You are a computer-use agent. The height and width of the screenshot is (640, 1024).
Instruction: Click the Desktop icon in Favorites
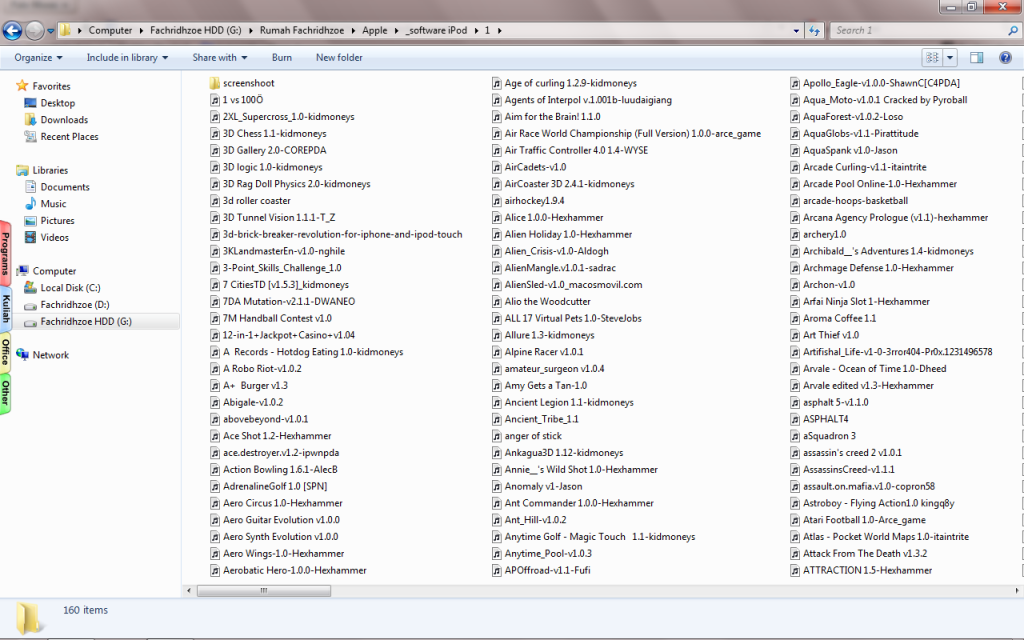(x=30, y=103)
